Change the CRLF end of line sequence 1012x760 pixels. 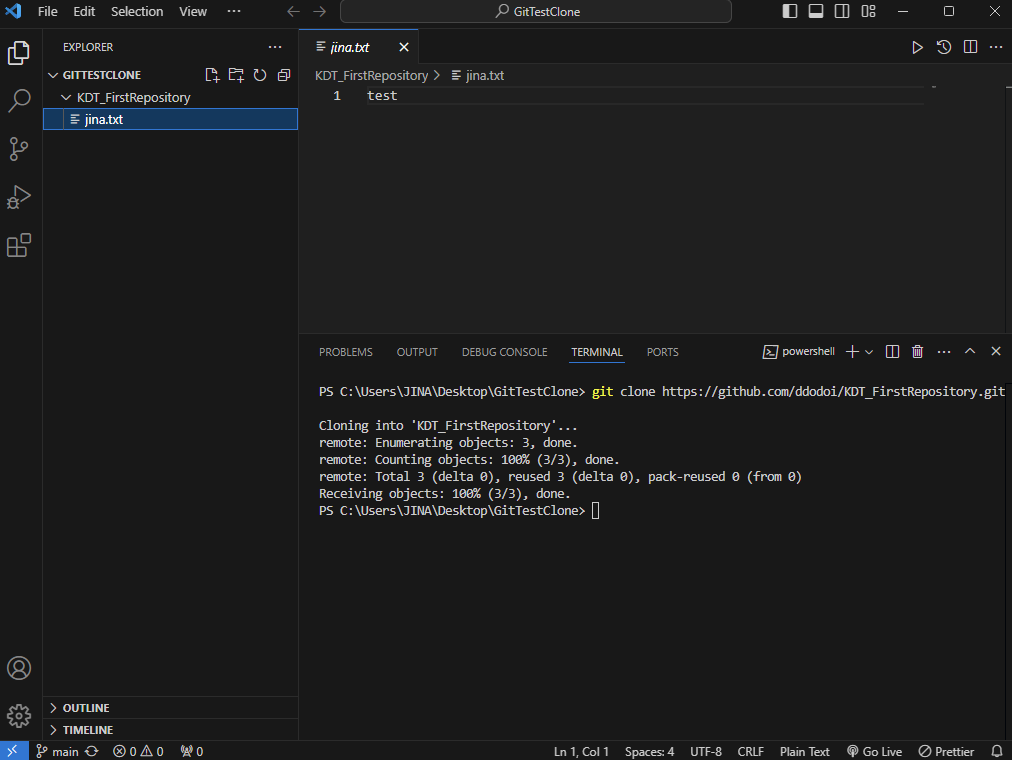click(751, 751)
